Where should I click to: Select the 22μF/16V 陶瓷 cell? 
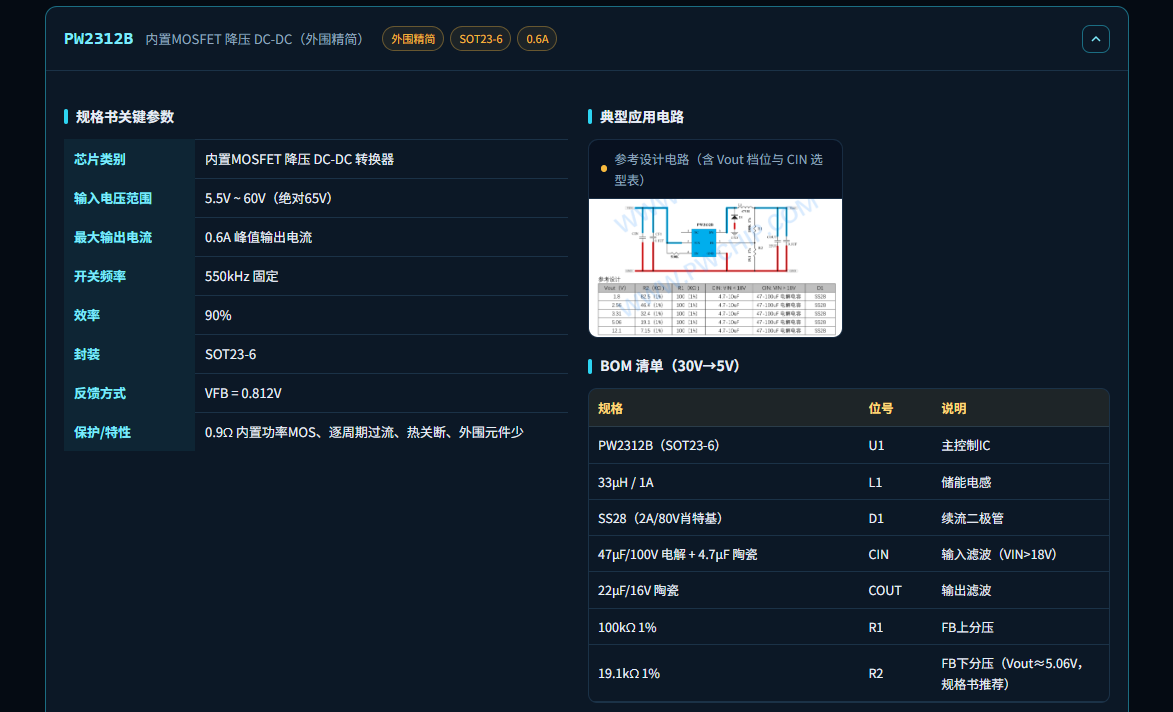(638, 590)
